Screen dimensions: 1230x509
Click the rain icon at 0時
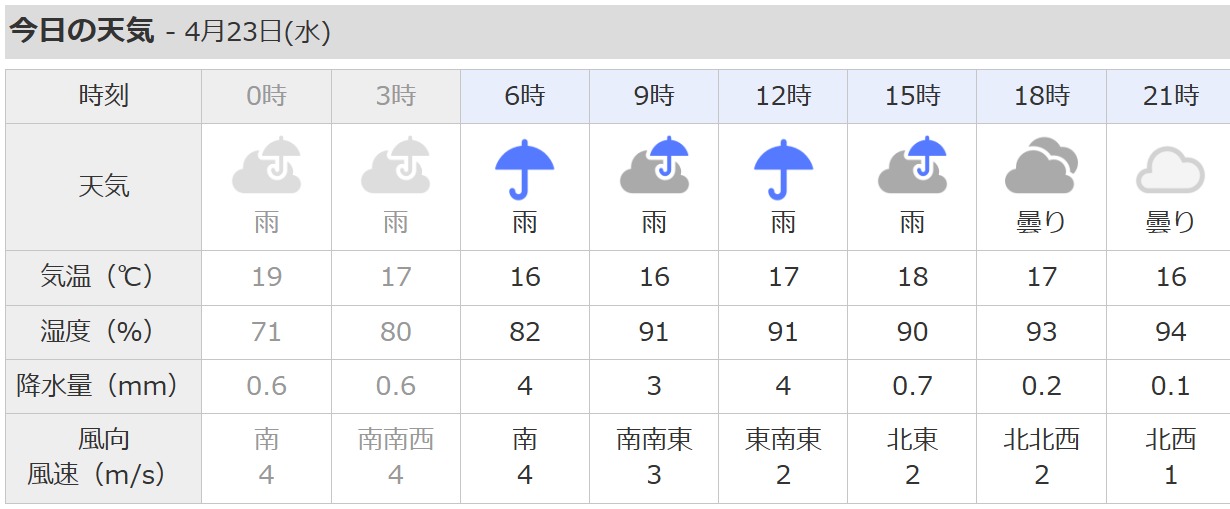click(266, 165)
